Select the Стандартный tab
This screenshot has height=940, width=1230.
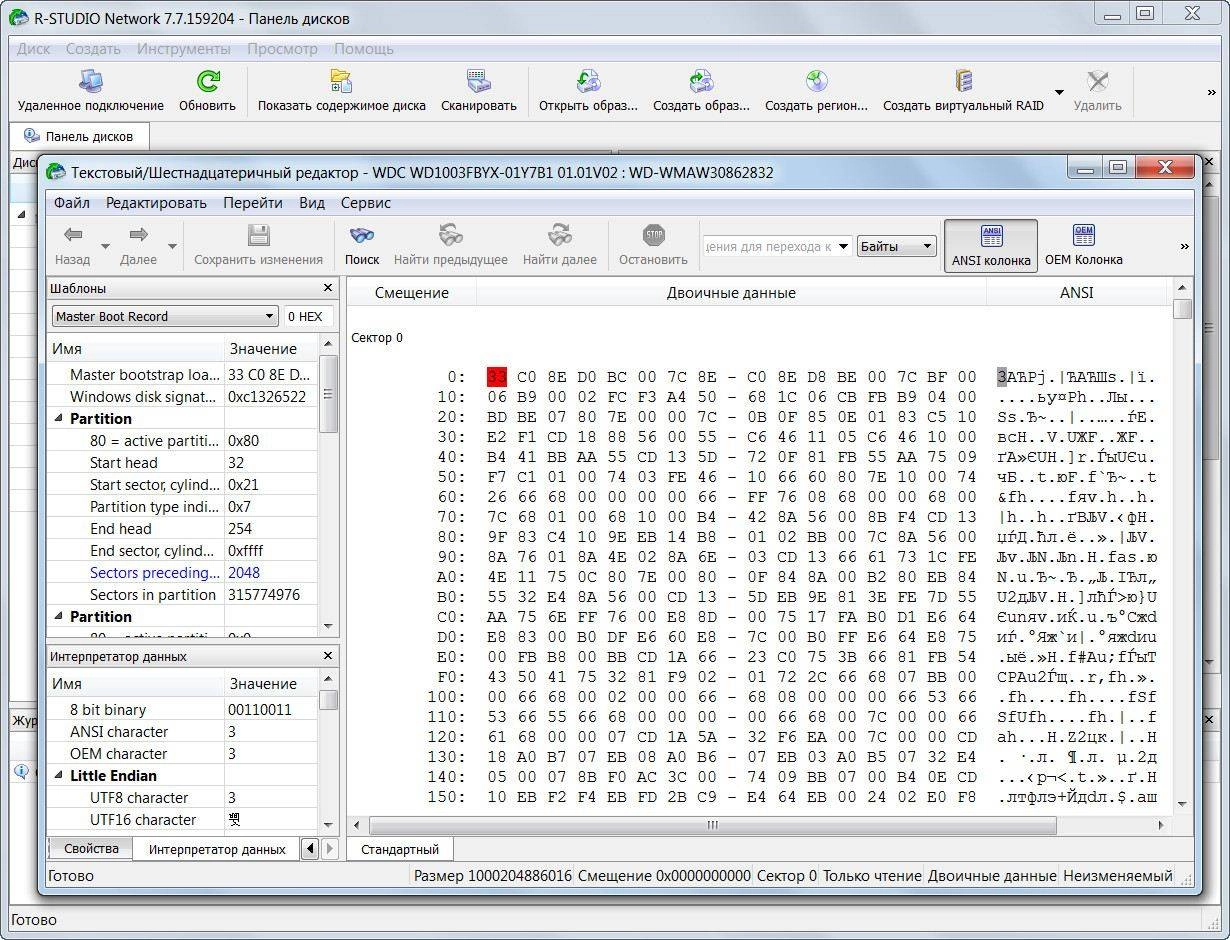coord(400,849)
